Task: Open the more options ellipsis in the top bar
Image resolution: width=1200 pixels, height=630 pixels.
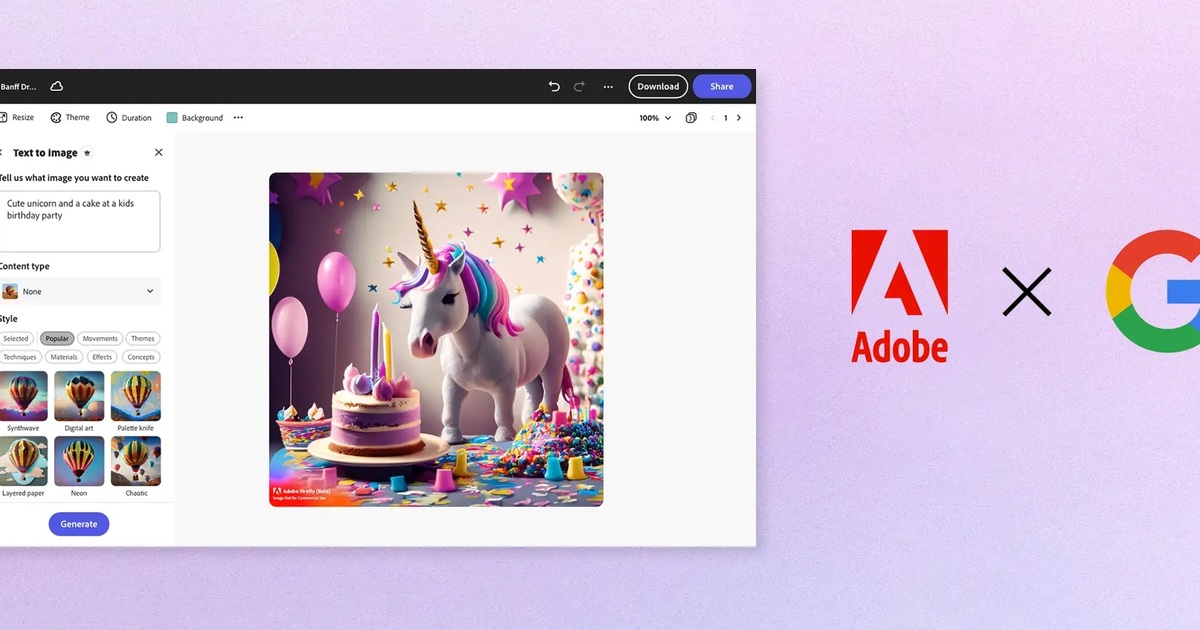Action: tap(608, 87)
